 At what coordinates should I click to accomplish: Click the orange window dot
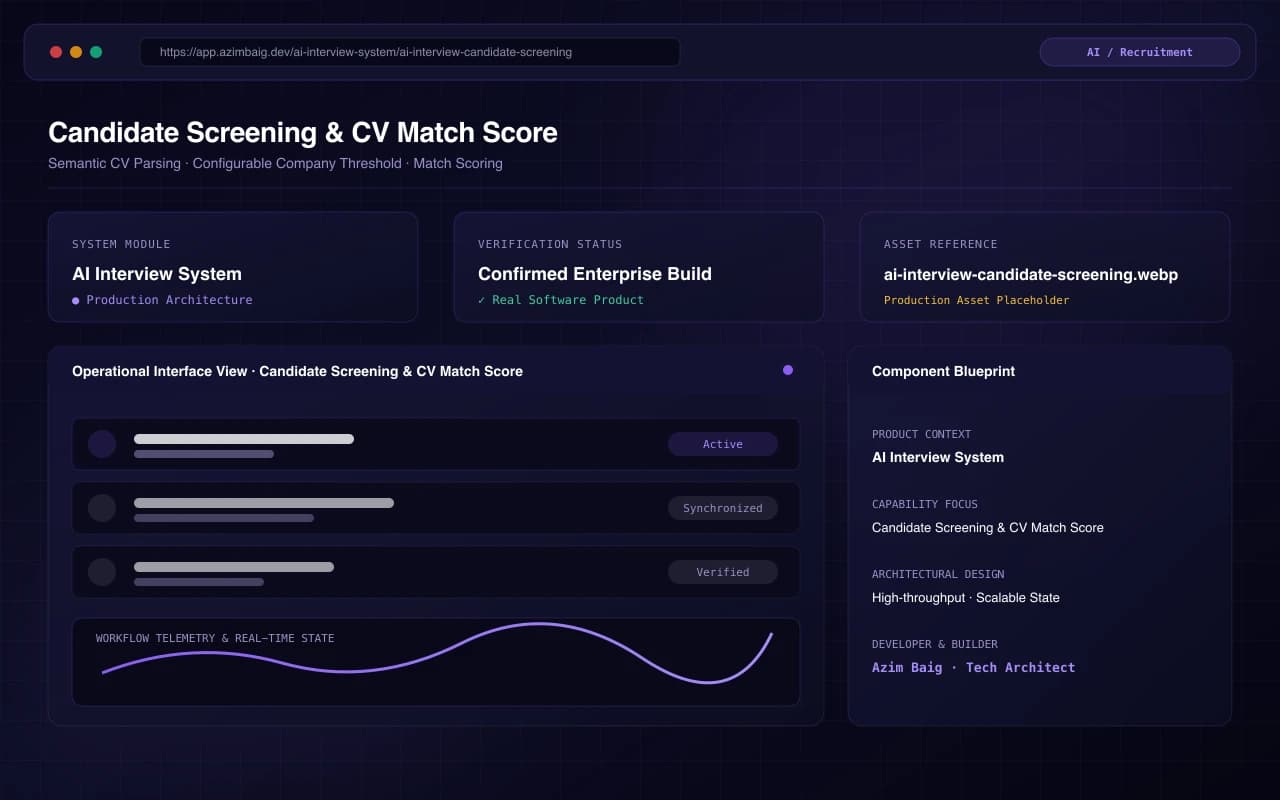tap(76, 52)
